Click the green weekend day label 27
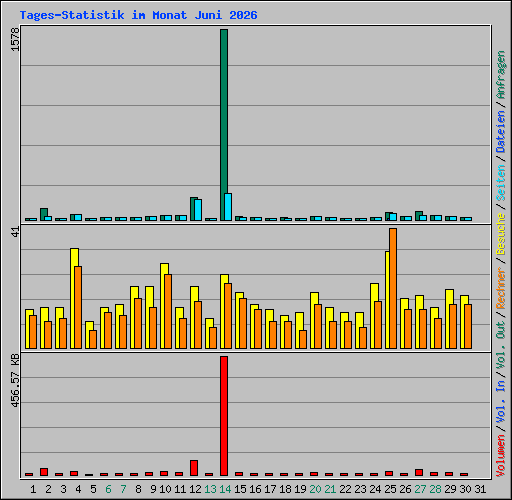 (x=420, y=489)
